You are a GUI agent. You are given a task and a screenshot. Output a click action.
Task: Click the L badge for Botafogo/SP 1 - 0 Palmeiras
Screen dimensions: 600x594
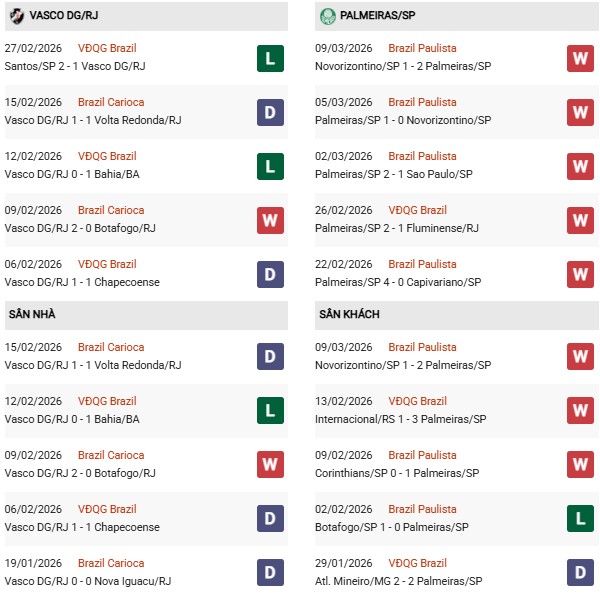(580, 519)
